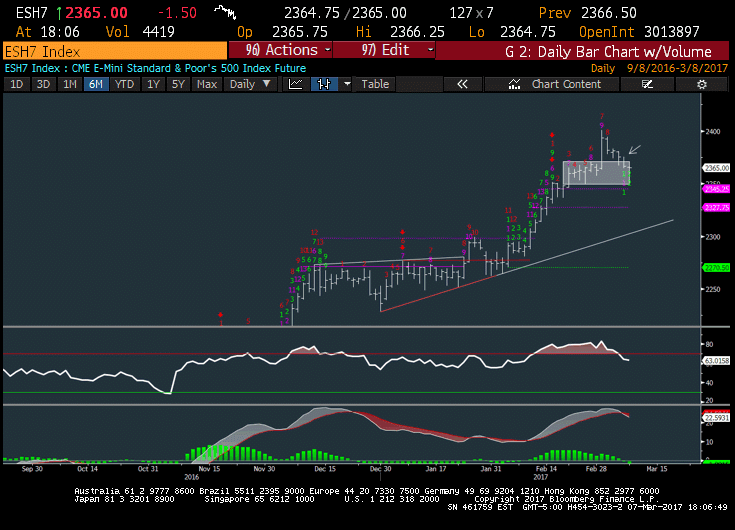
Task: Click the 127 x 7 bid-ask size
Action: click(471, 13)
